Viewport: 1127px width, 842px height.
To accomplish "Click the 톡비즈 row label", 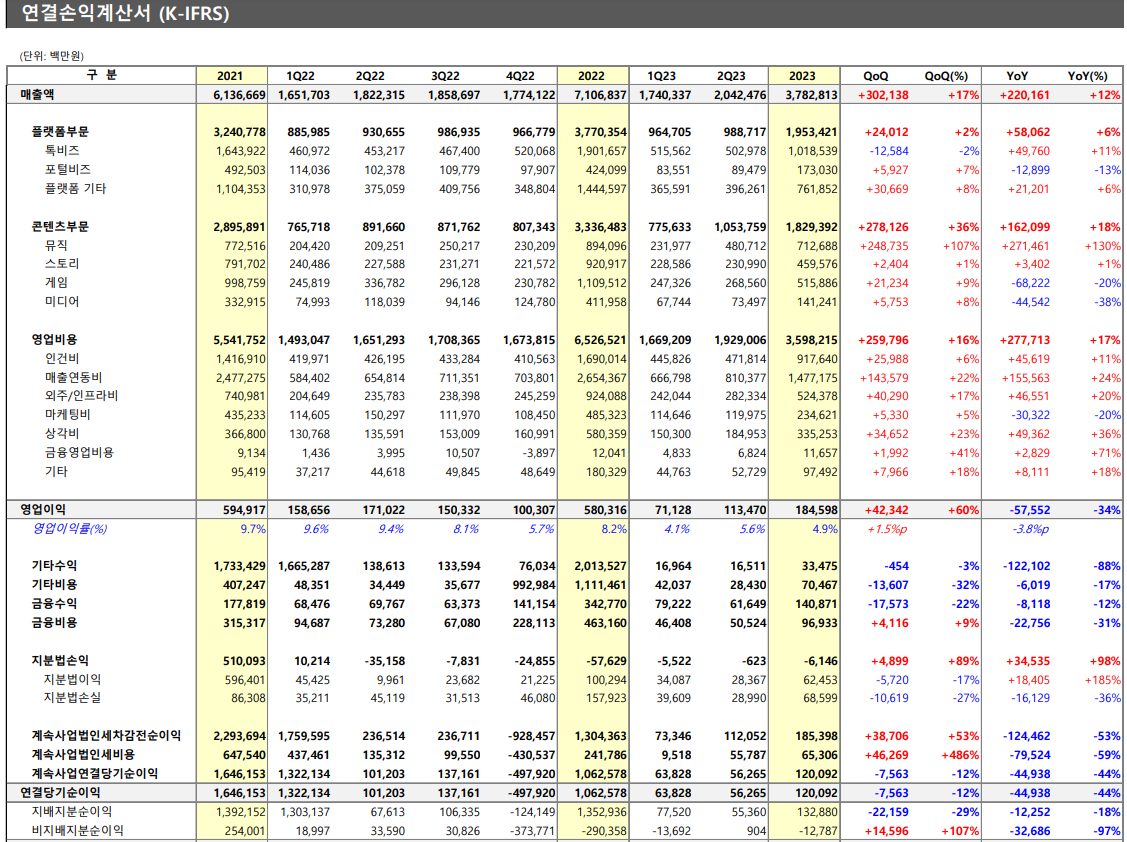I will (61, 151).
